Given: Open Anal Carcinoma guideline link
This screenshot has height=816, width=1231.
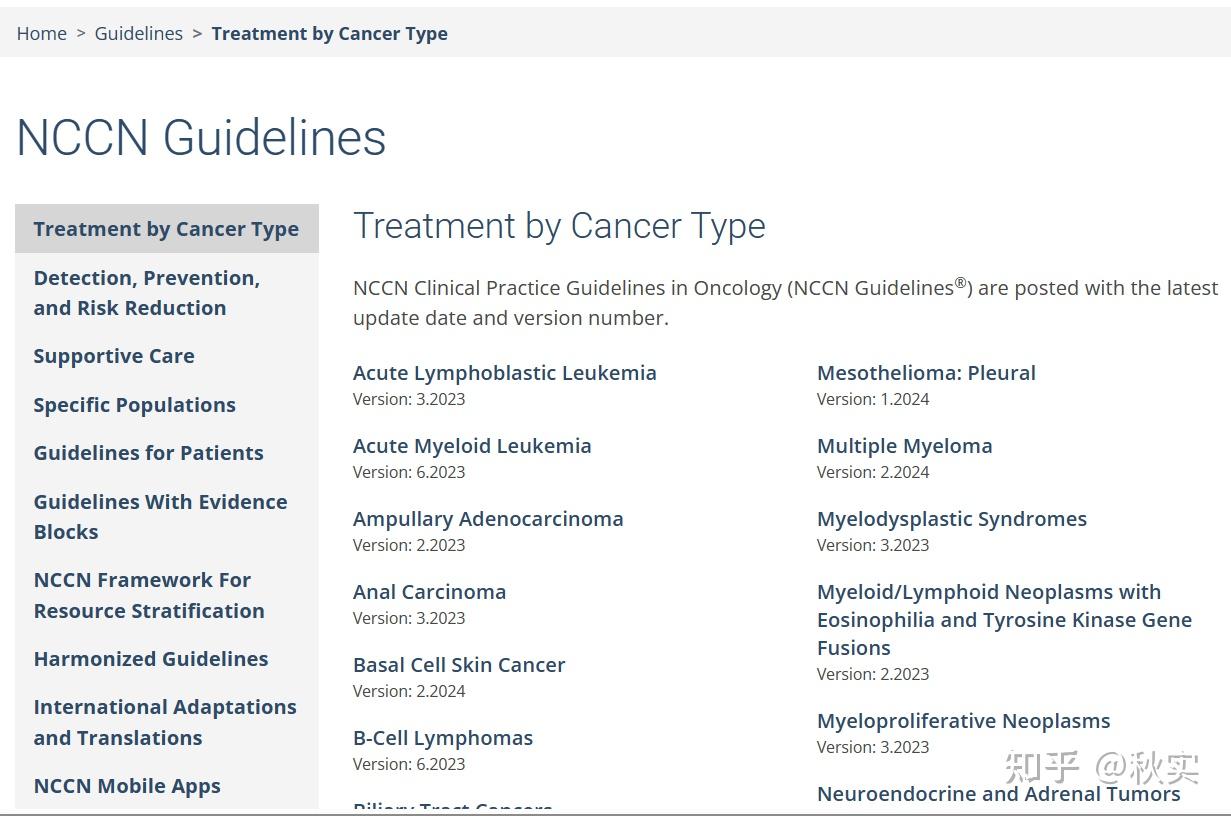Looking at the screenshot, I should 429,592.
